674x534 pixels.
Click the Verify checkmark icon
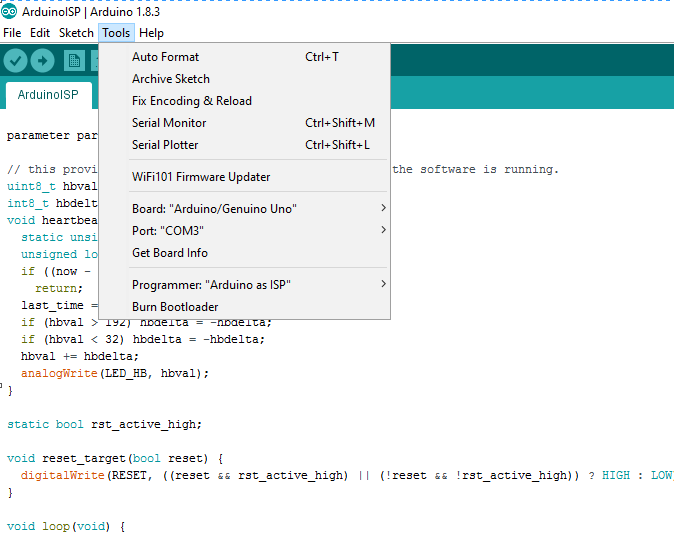click(15, 61)
